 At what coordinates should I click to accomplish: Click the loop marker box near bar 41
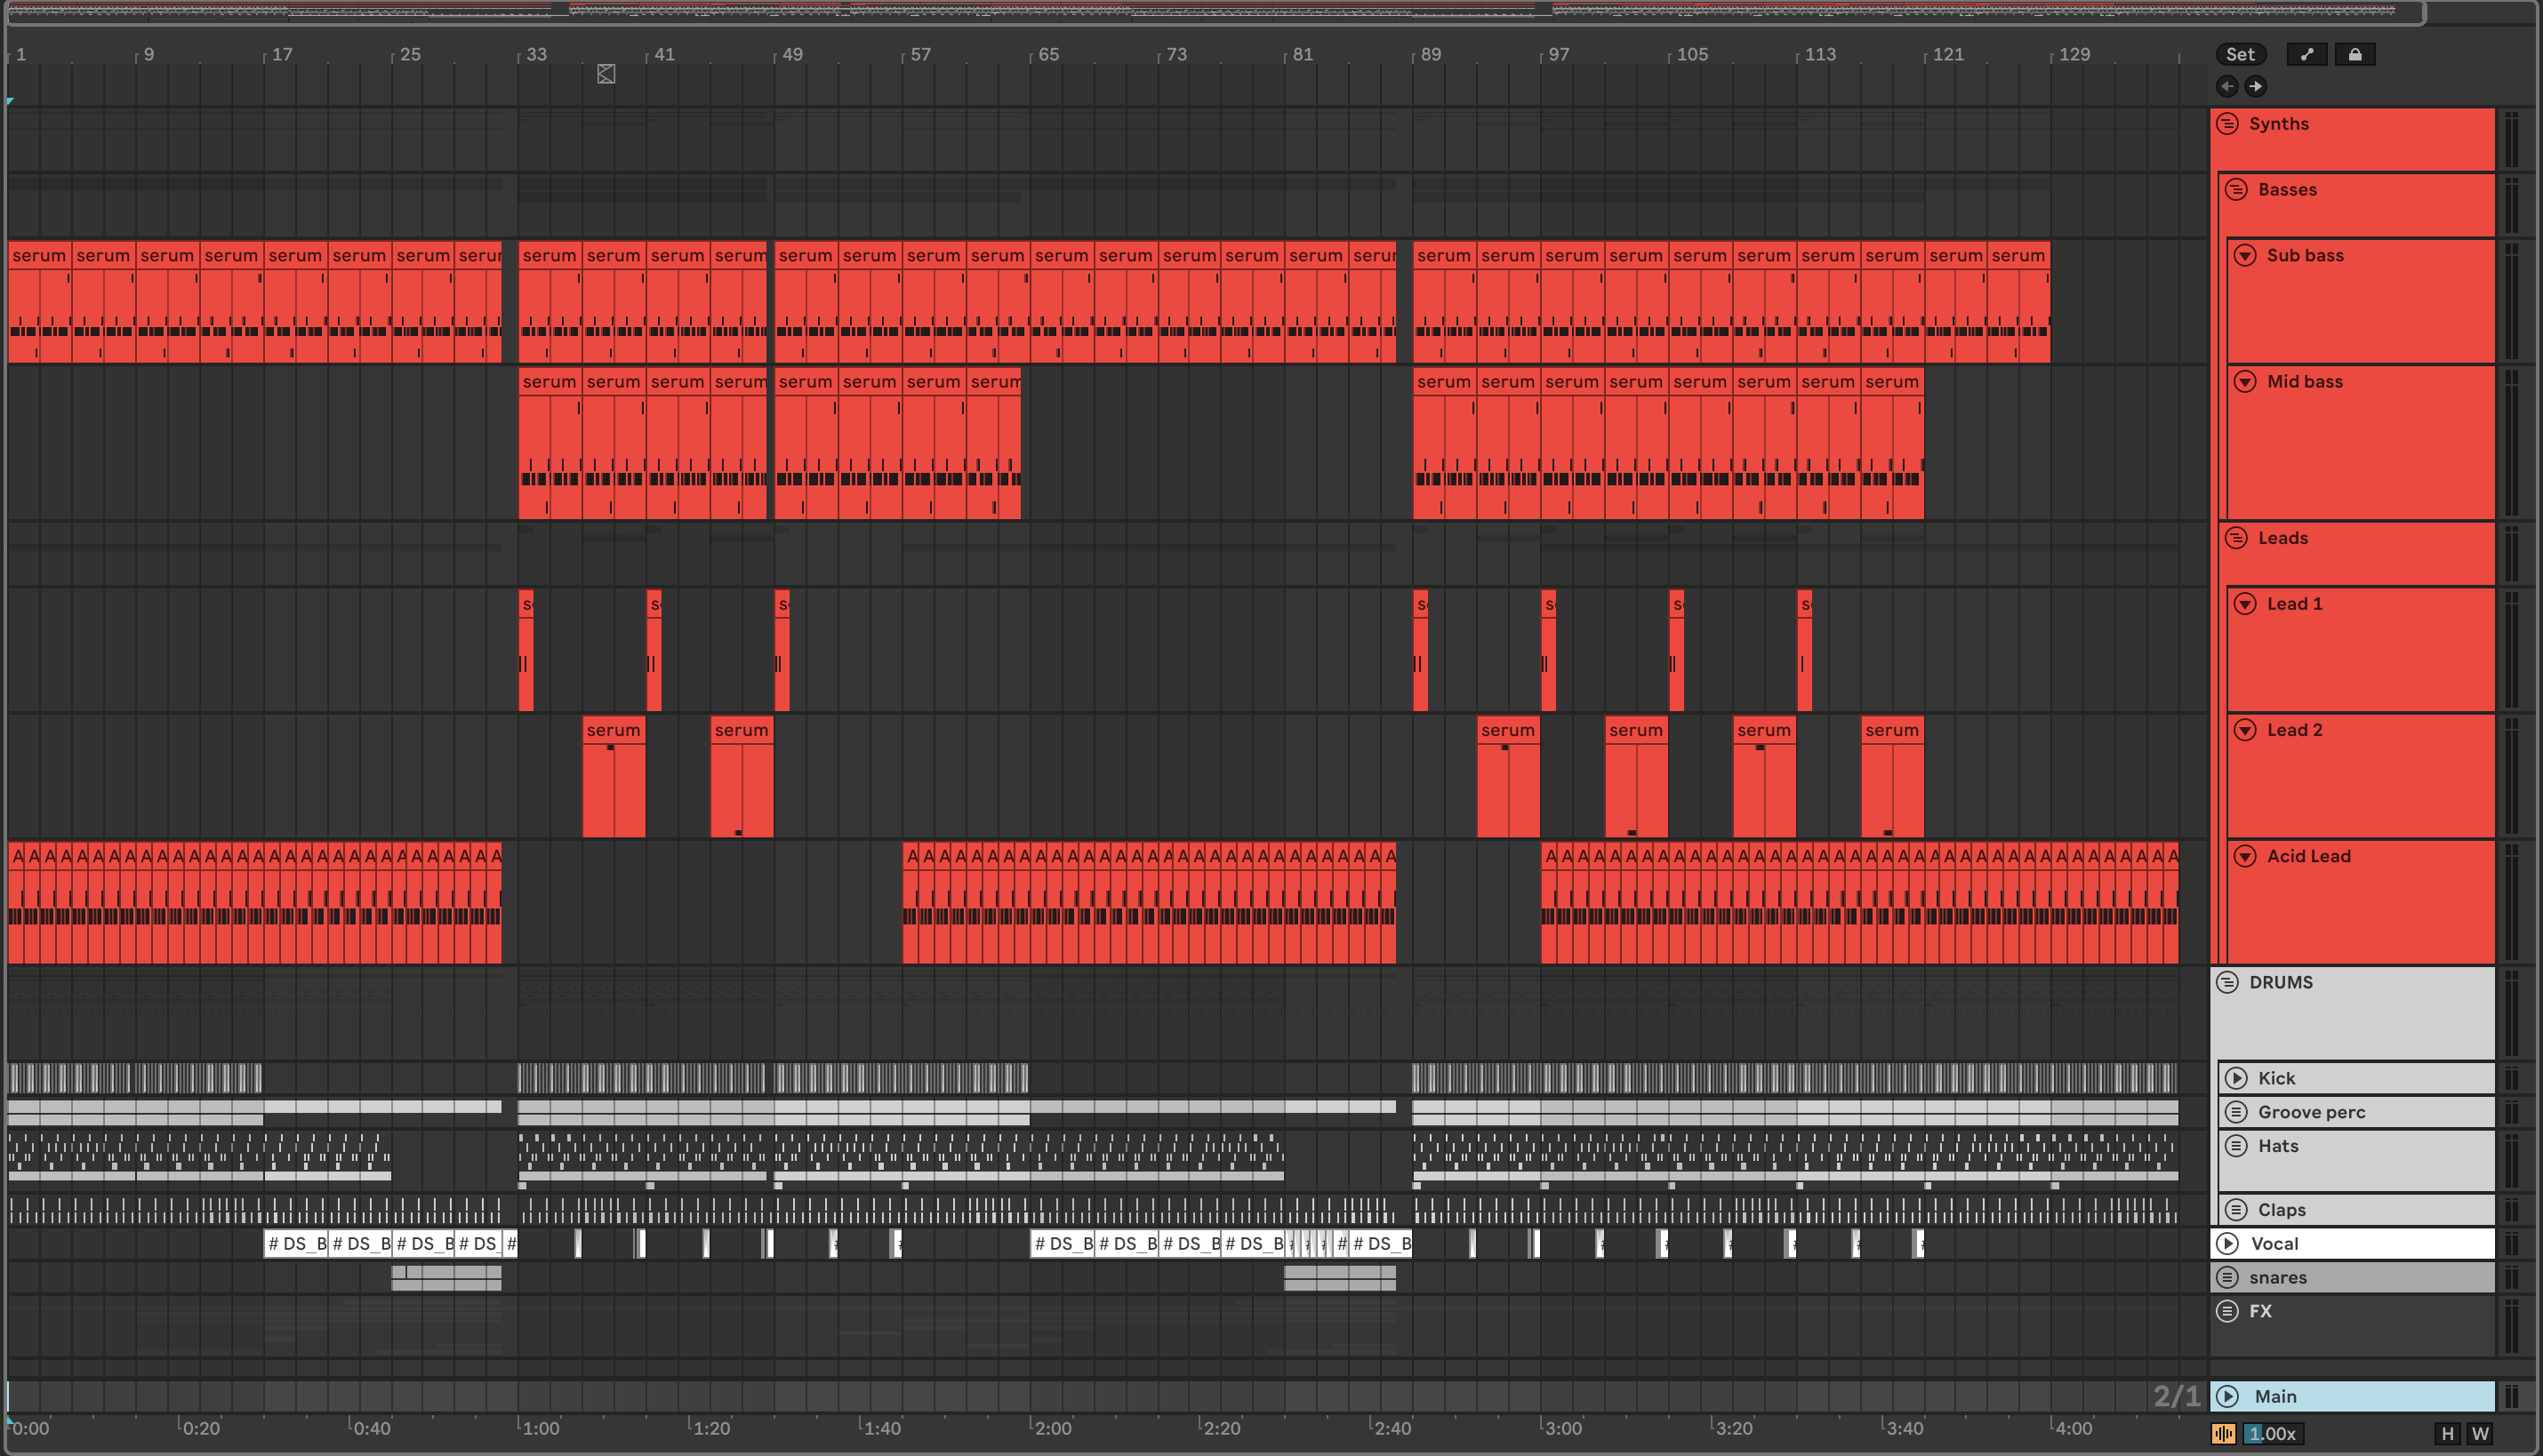tap(606, 74)
